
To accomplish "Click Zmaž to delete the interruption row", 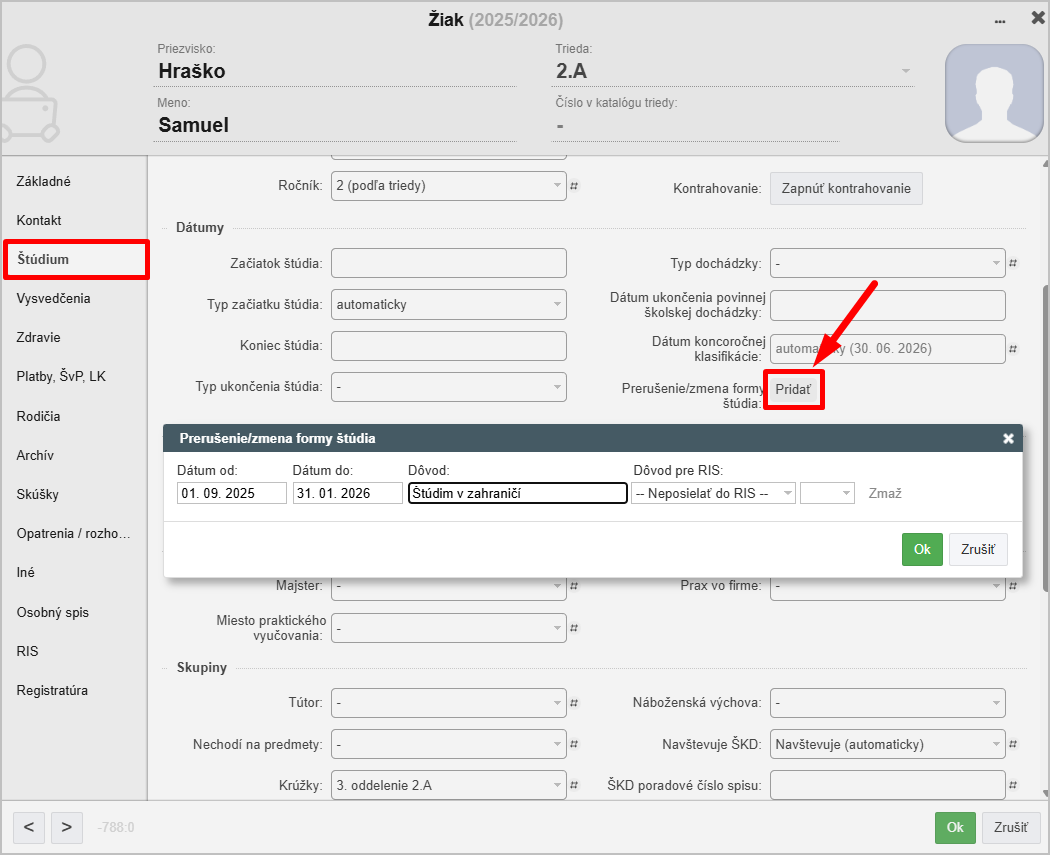I will (885, 493).
